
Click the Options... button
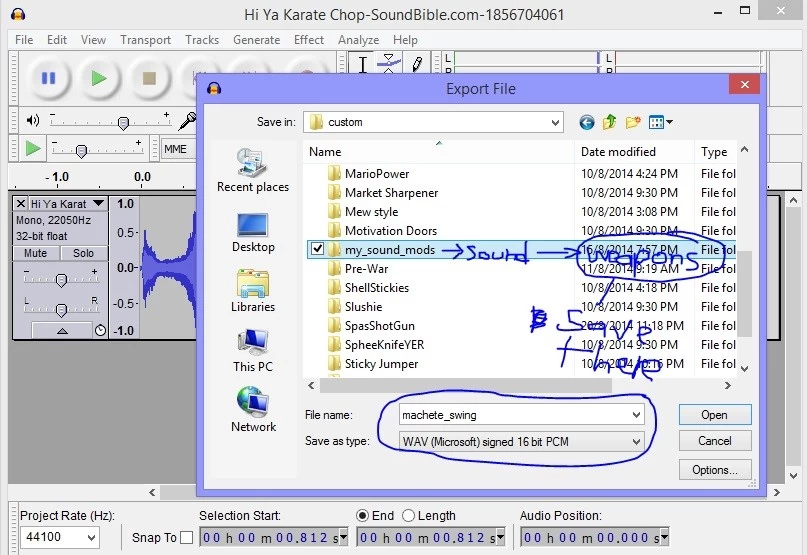click(714, 470)
